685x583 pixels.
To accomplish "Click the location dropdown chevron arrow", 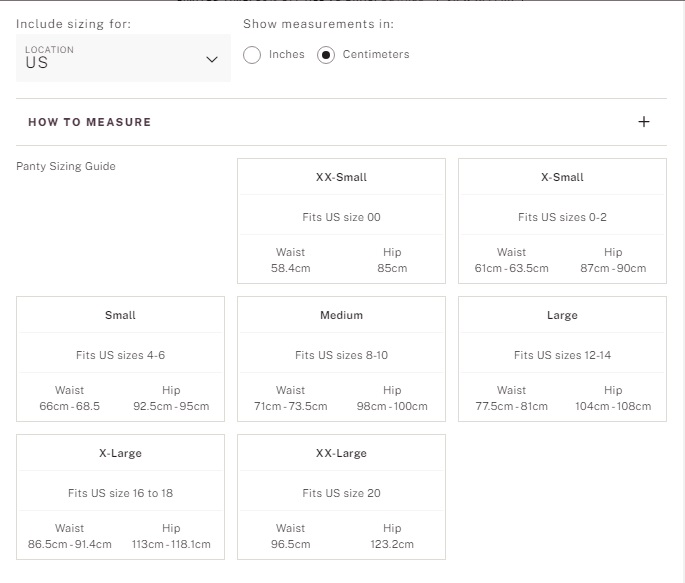I will coord(212,59).
